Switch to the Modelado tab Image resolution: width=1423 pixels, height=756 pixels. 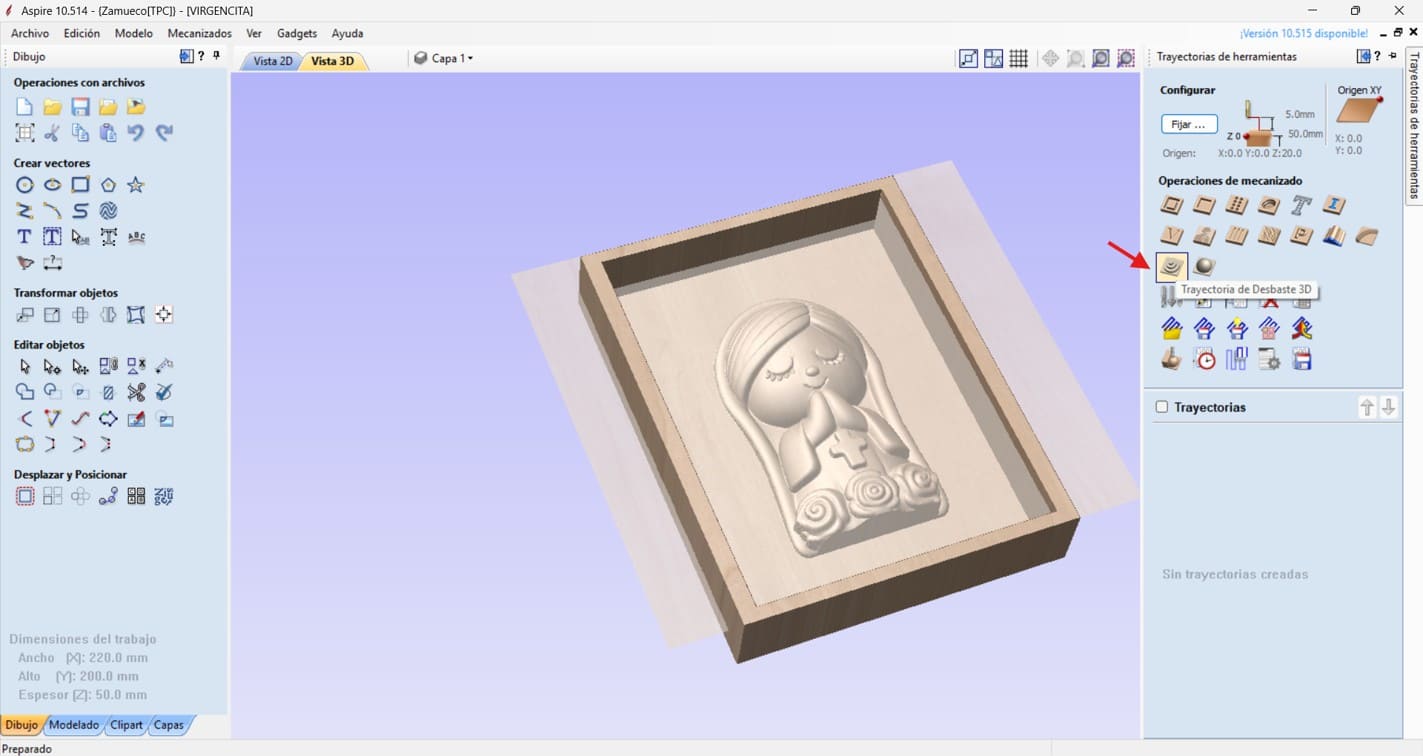click(74, 725)
